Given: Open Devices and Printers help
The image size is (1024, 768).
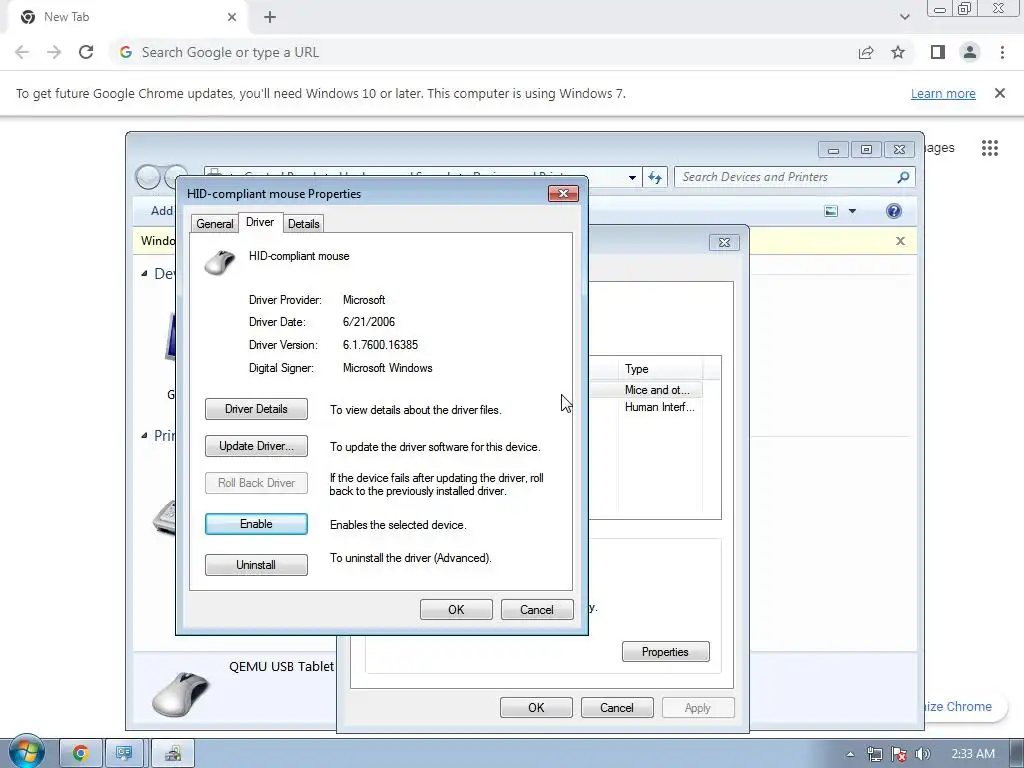Looking at the screenshot, I should pos(893,211).
